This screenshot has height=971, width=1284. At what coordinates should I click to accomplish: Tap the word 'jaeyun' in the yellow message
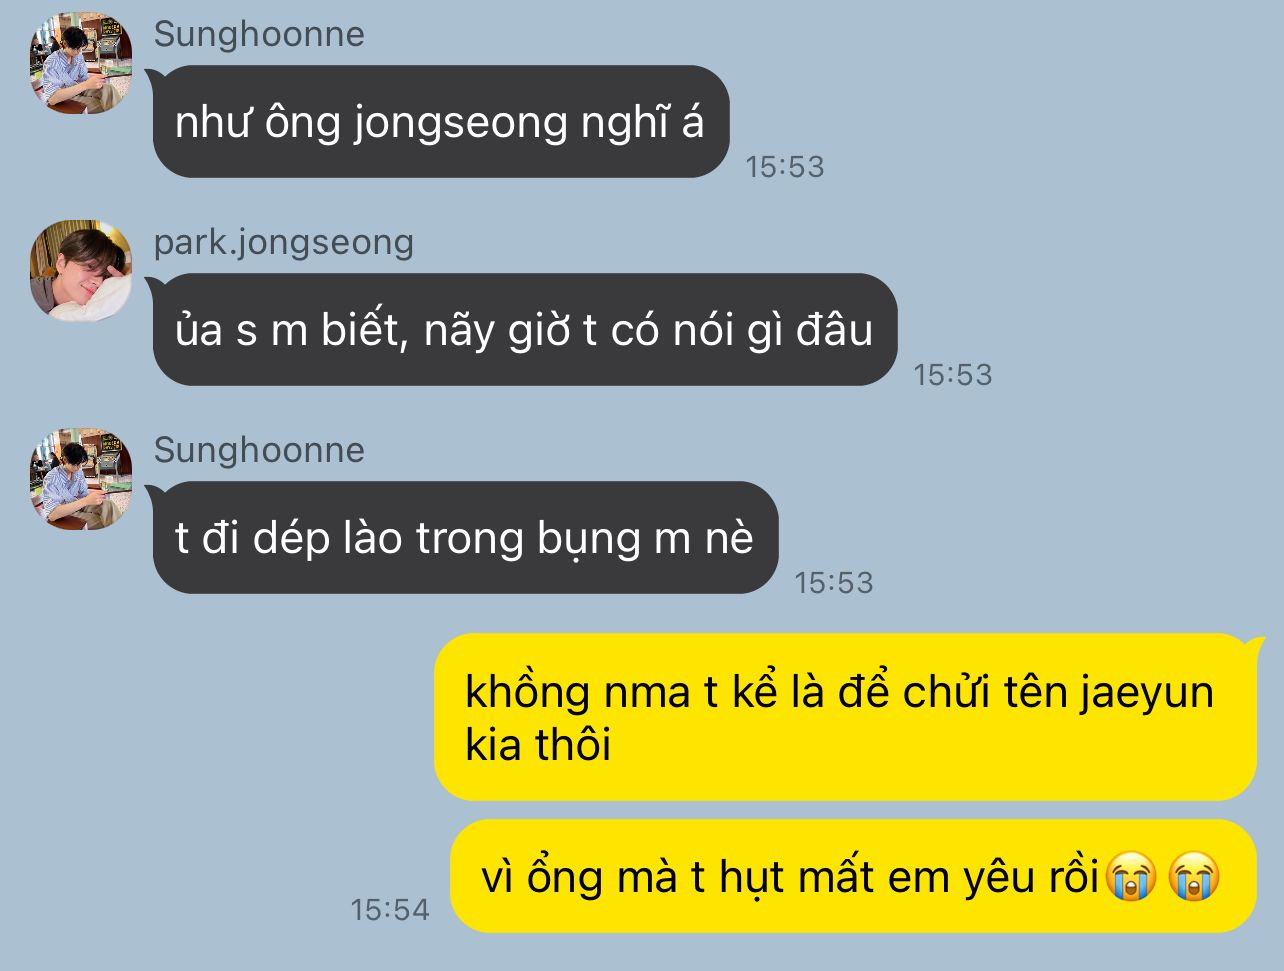click(1146, 694)
